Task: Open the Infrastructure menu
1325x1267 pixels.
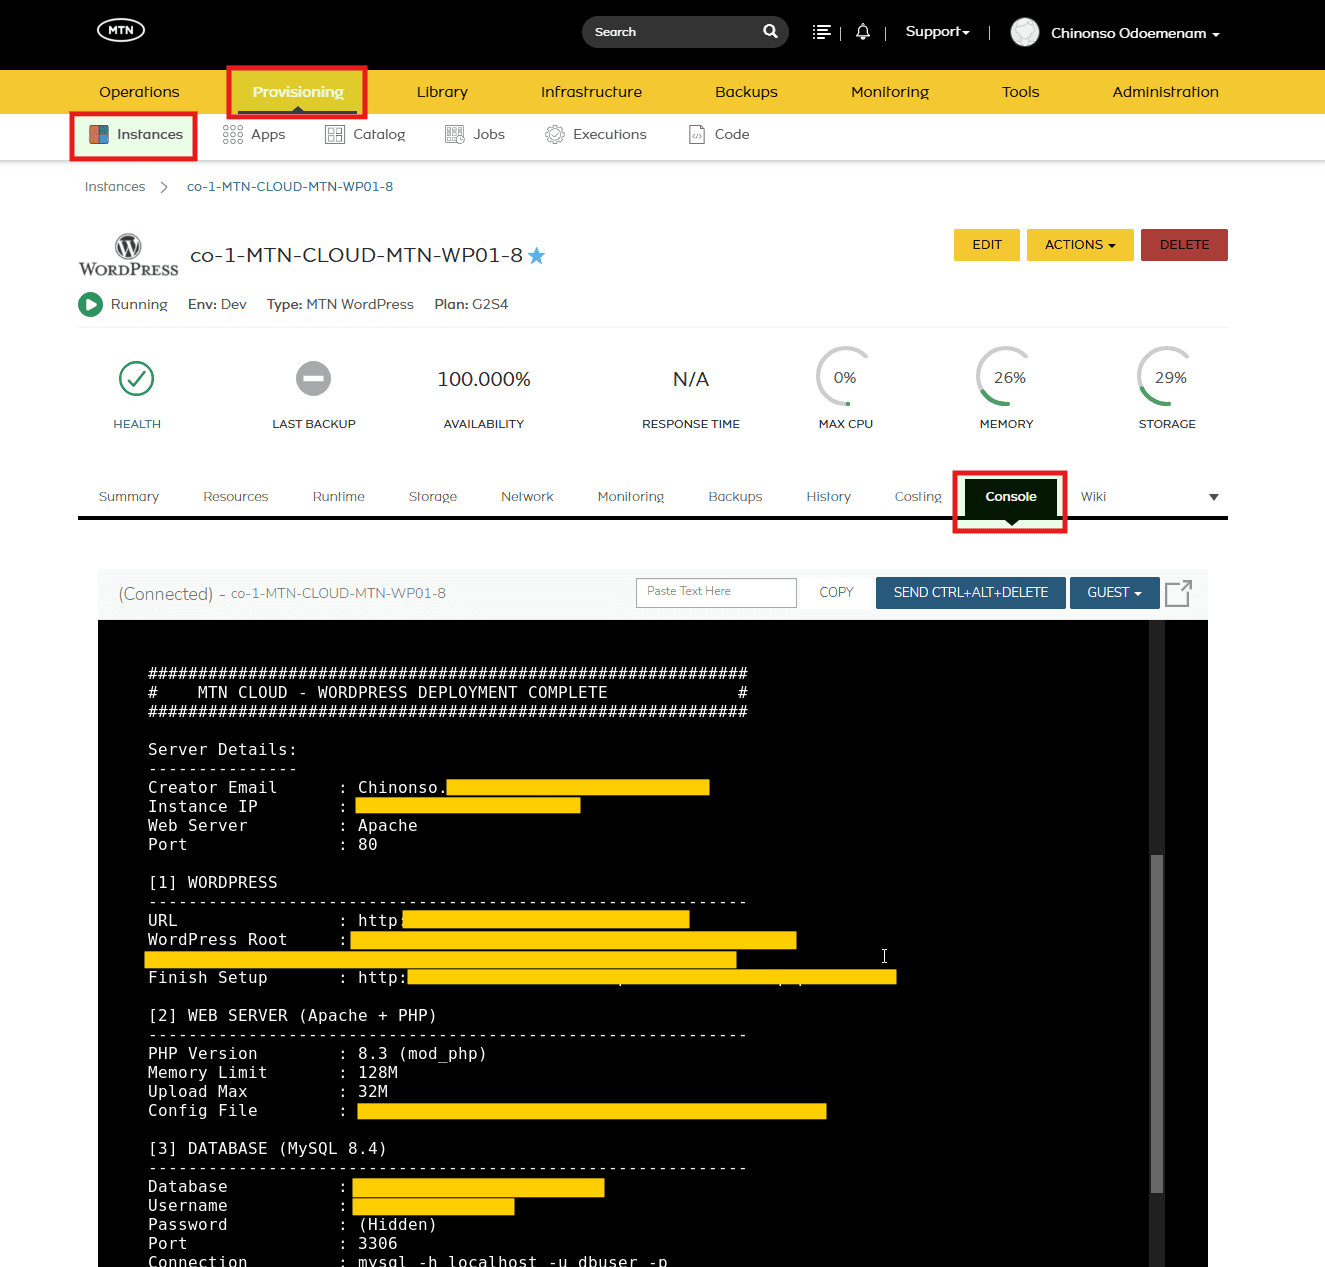Action: [x=592, y=92]
